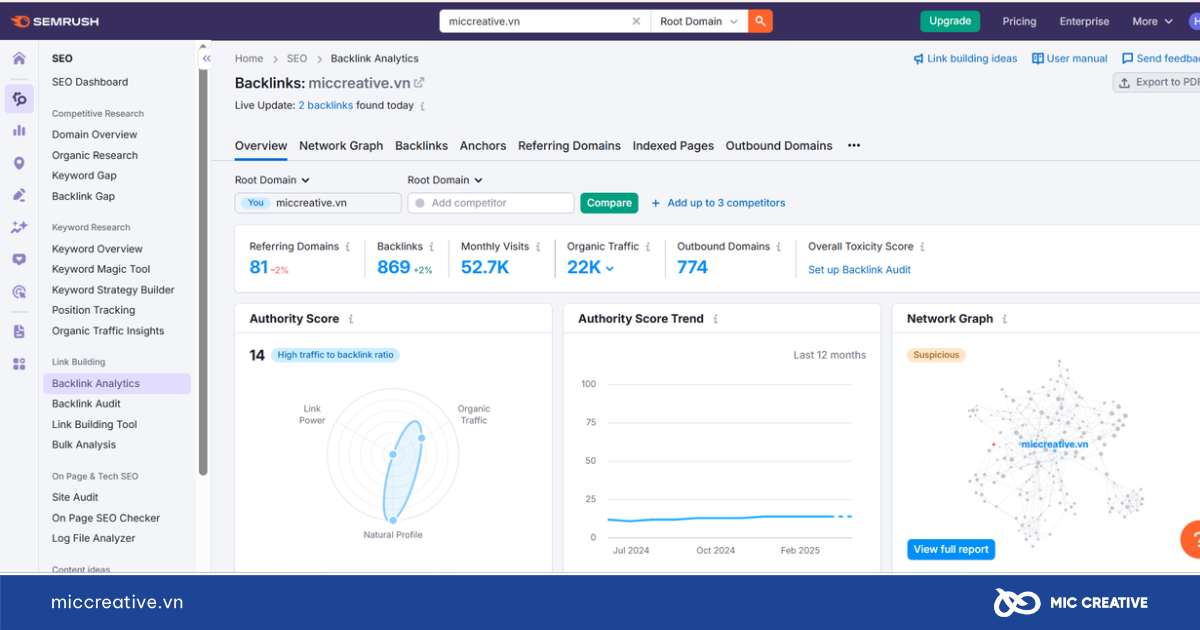This screenshot has height=630, width=1200.
Task: Click SEO breadcrumb link
Action: pos(297,59)
